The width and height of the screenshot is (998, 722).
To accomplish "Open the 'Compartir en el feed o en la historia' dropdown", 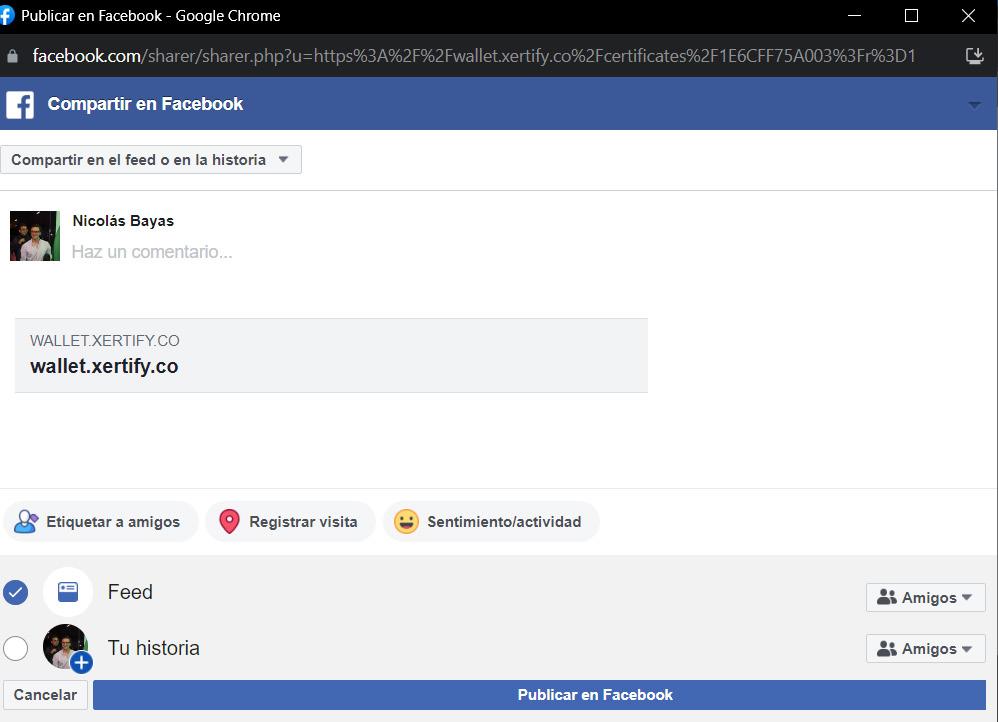I will click(151, 160).
